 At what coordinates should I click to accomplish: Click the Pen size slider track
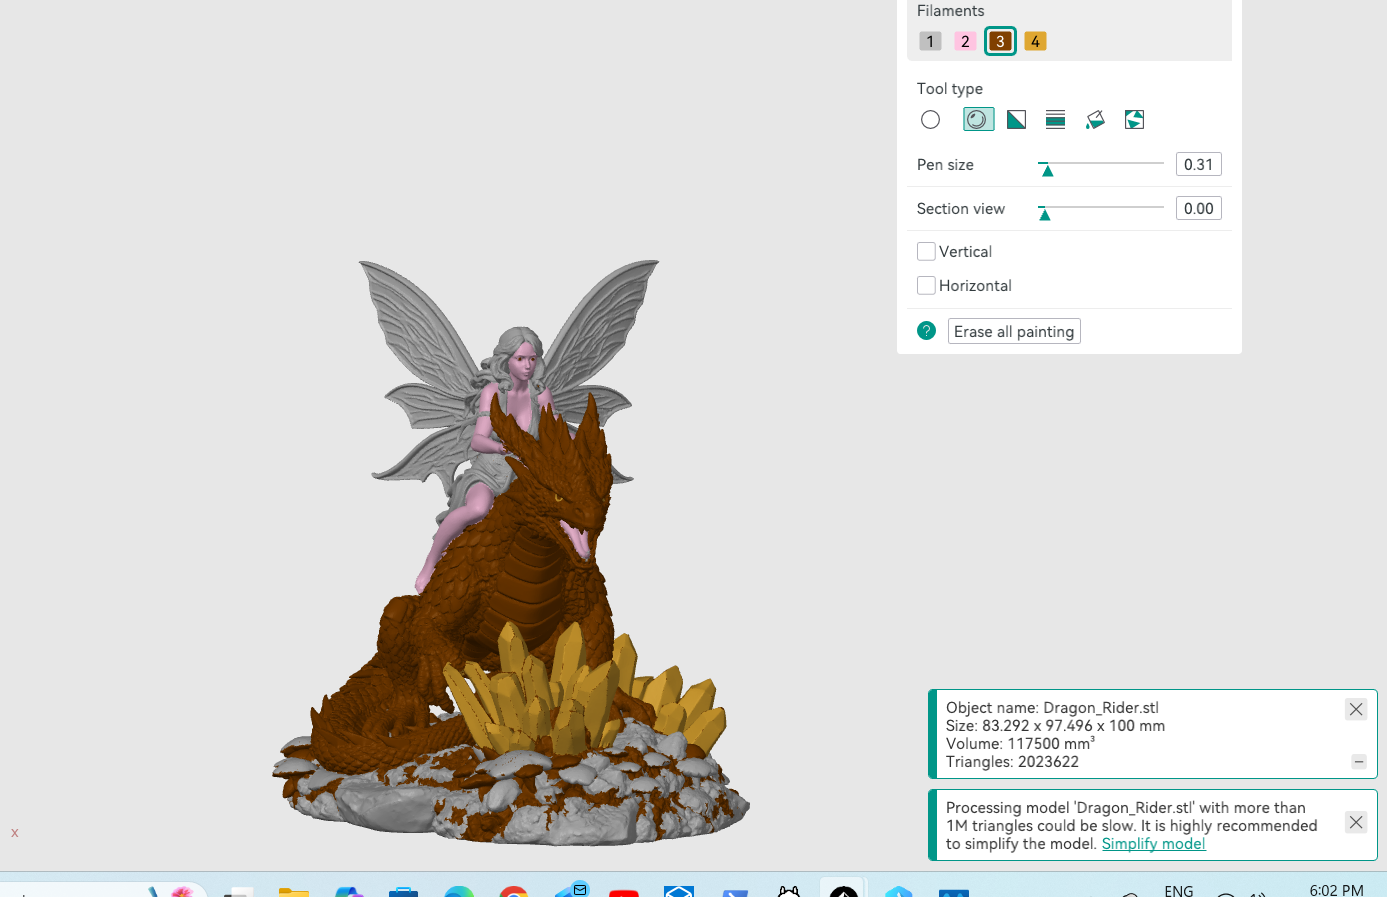pos(1100,163)
